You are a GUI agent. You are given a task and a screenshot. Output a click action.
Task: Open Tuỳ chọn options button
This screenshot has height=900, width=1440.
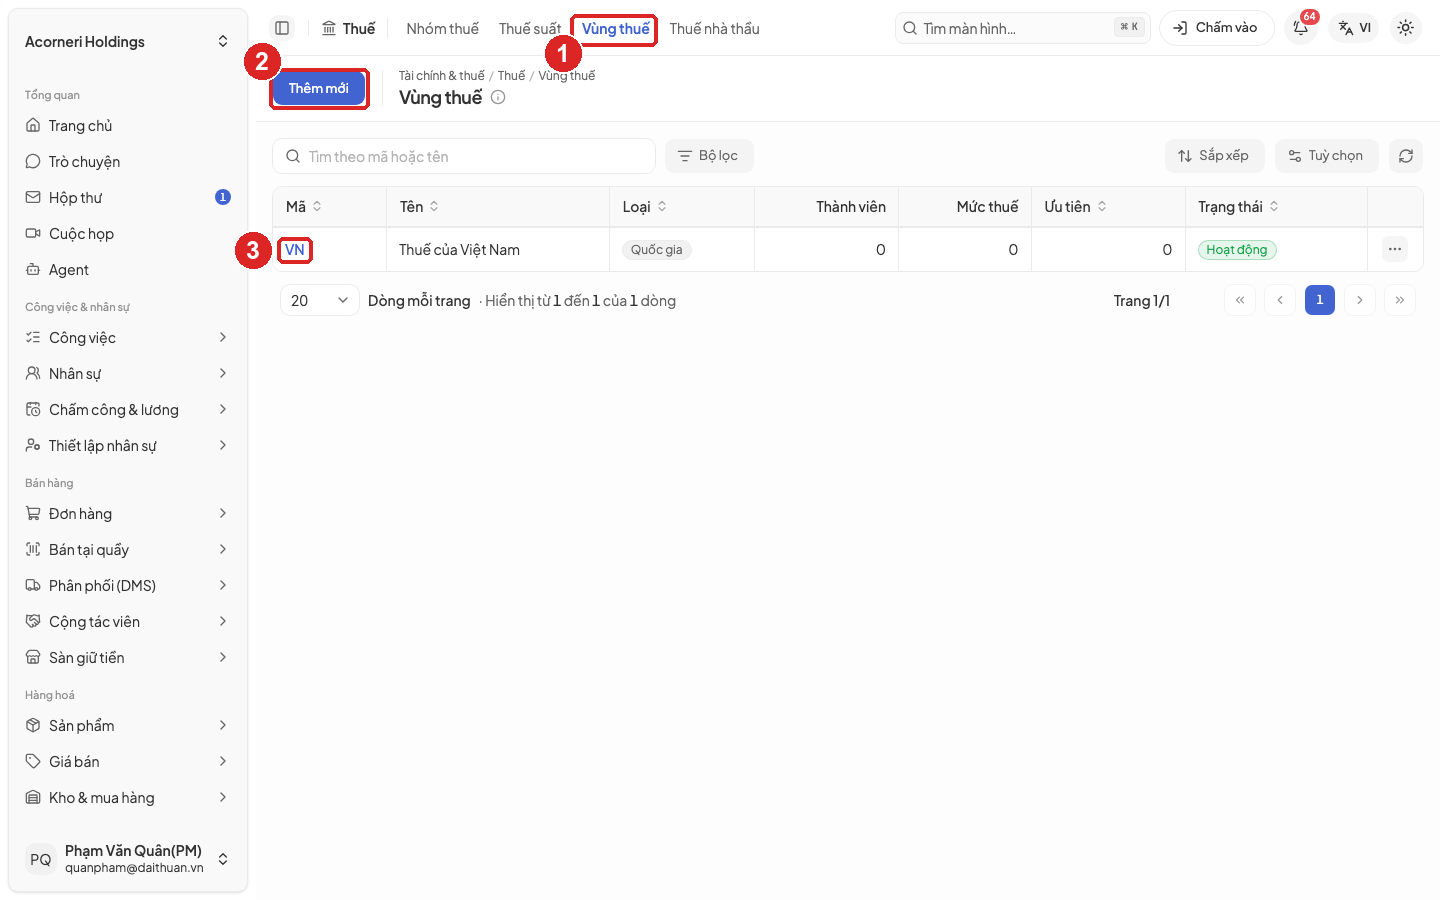point(1326,156)
